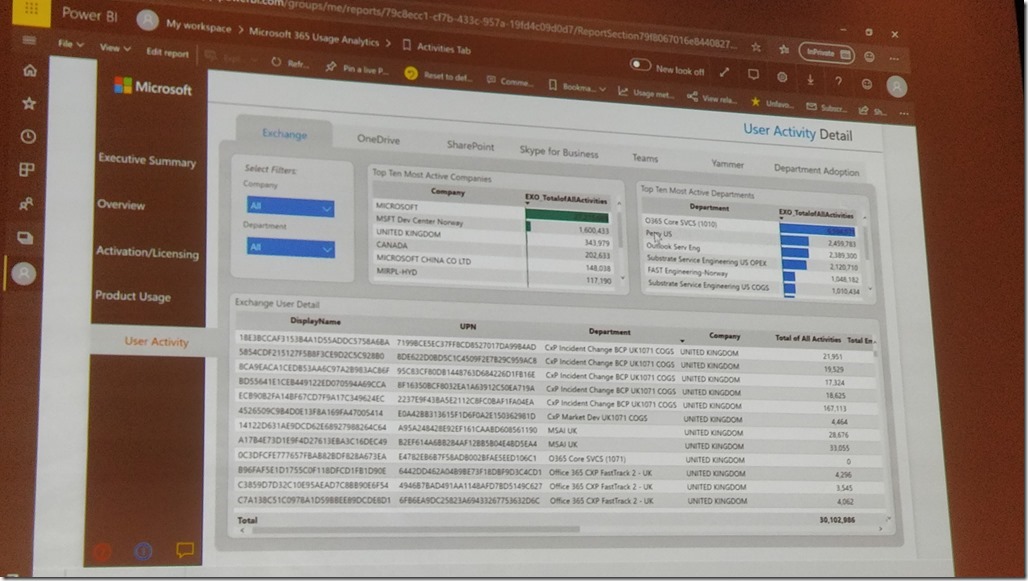Go to Product Usage page

(x=133, y=296)
